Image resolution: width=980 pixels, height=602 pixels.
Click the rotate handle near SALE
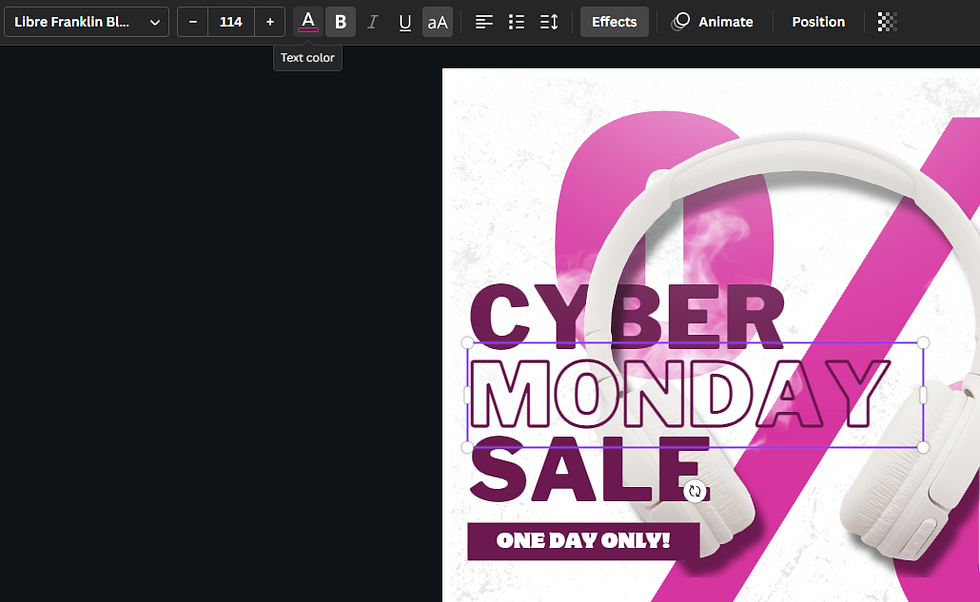695,491
